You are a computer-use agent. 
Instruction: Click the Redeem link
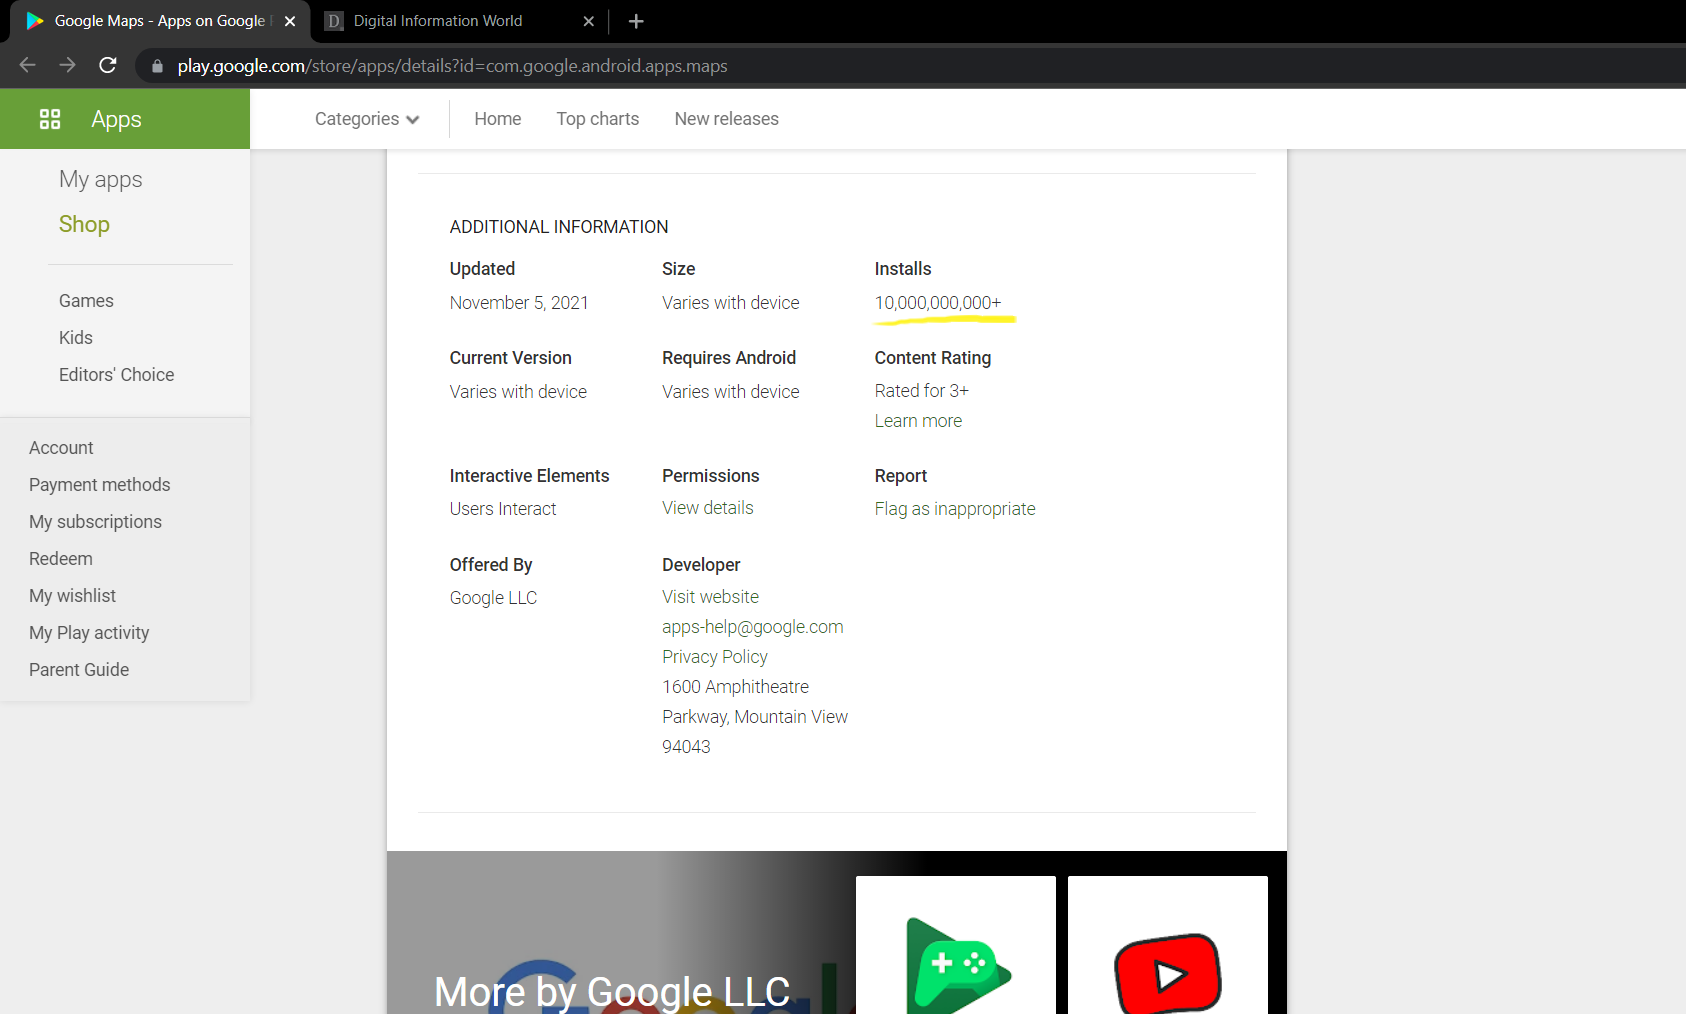[61, 559]
